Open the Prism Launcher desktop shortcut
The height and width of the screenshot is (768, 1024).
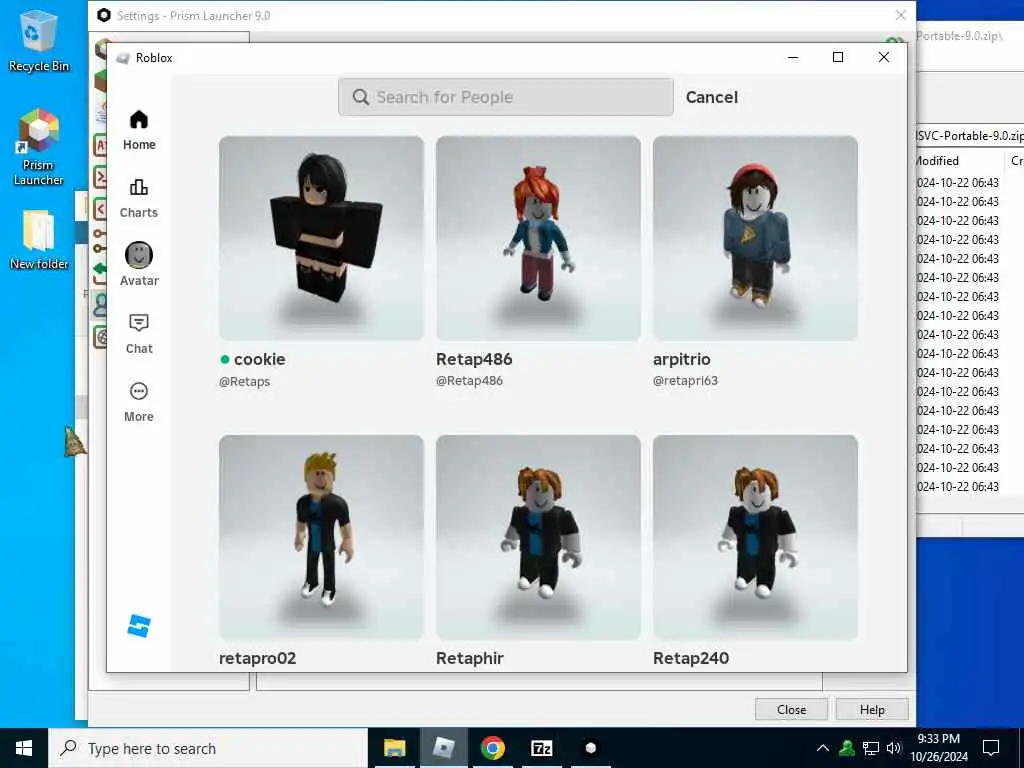coord(39,147)
